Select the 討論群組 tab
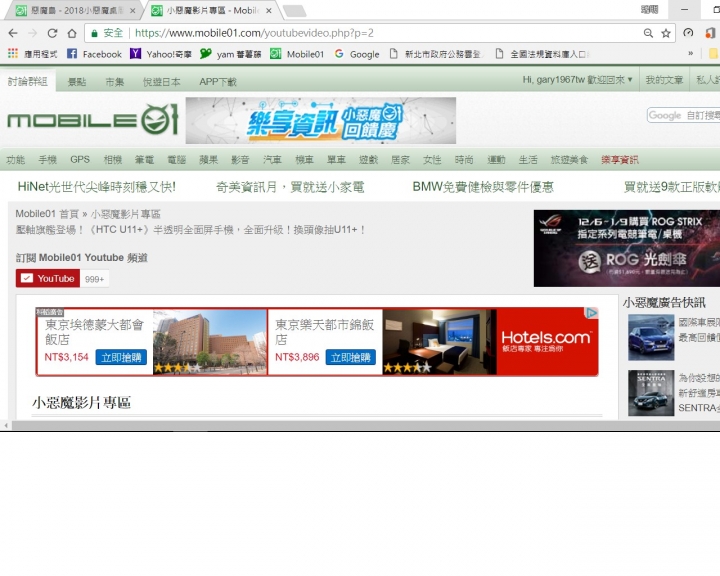This screenshot has width=720, height=576. click(x=28, y=81)
